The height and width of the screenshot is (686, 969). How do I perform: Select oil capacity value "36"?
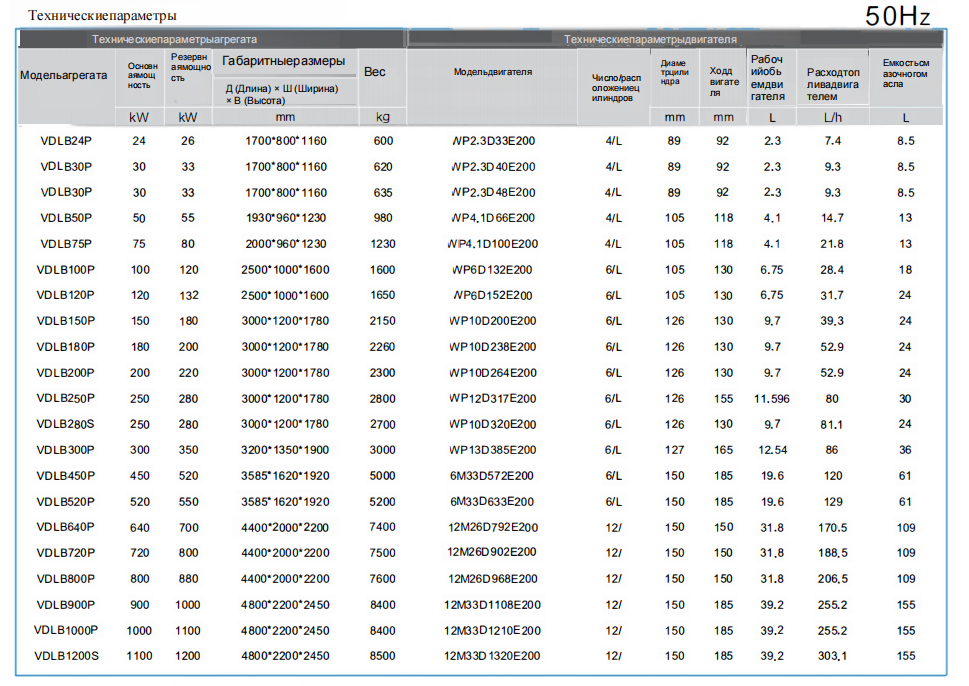905,451
